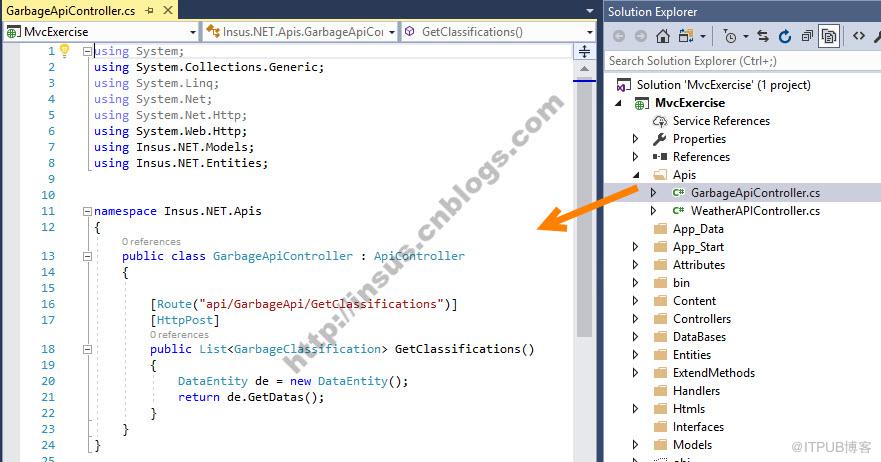The width and height of the screenshot is (881, 462).
Task: Click the View Code angle-brackets icon
Action: click(859, 36)
